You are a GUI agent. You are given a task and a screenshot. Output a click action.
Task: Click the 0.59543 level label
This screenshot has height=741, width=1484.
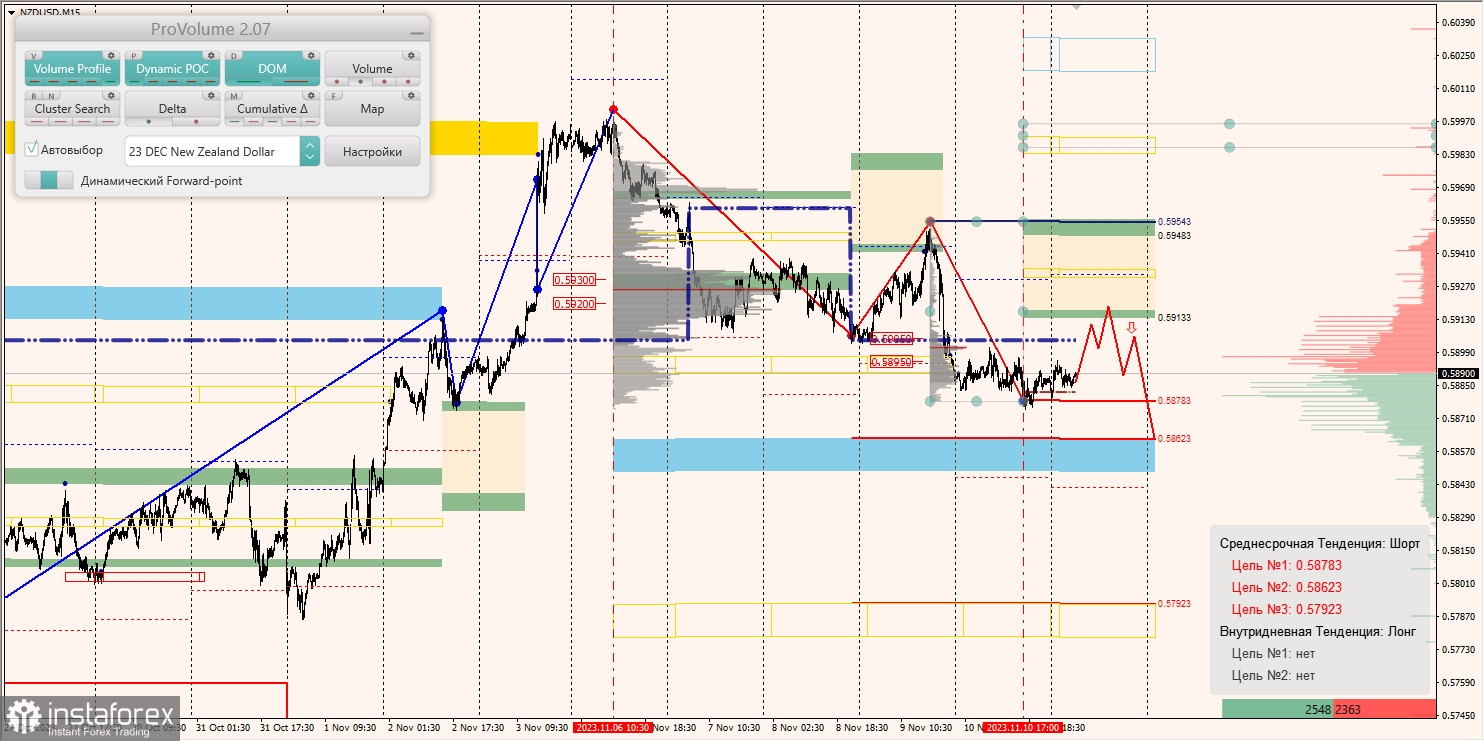coord(1174,222)
